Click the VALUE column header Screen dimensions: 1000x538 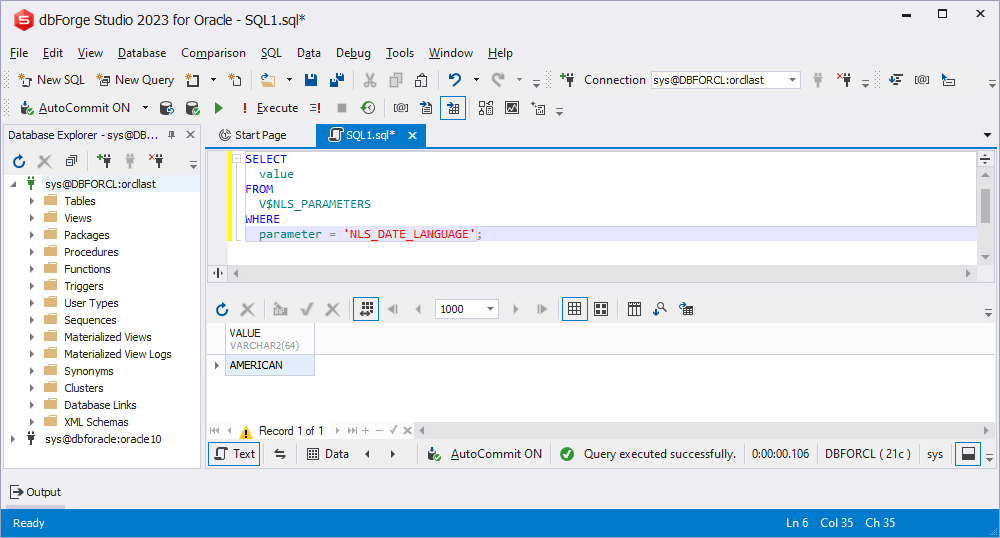coord(270,338)
